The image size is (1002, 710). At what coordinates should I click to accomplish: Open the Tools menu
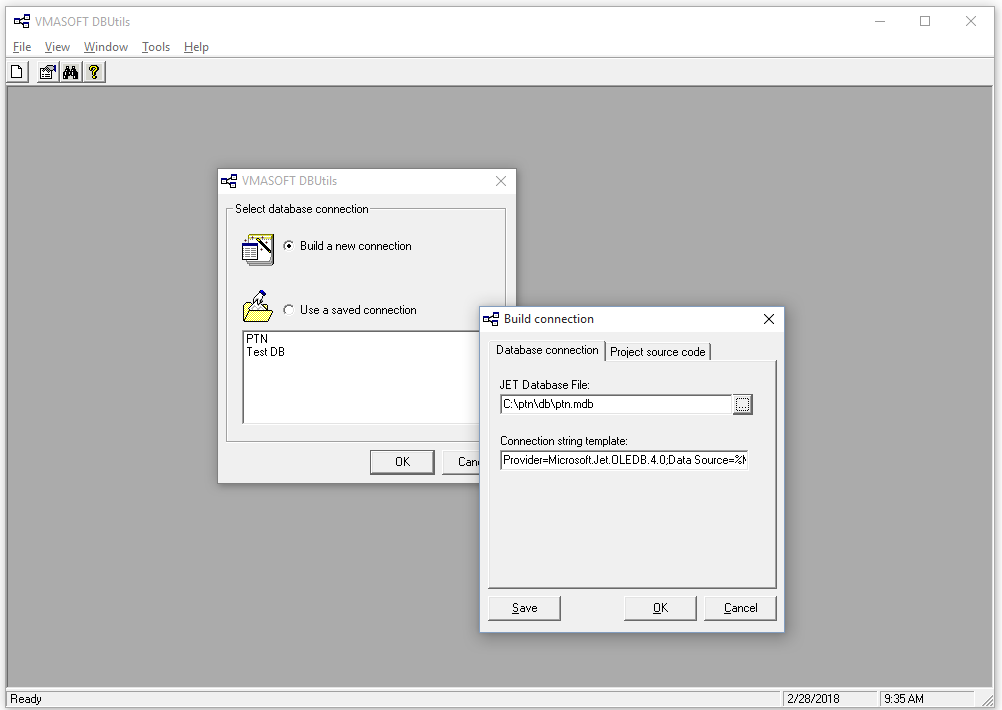[155, 47]
